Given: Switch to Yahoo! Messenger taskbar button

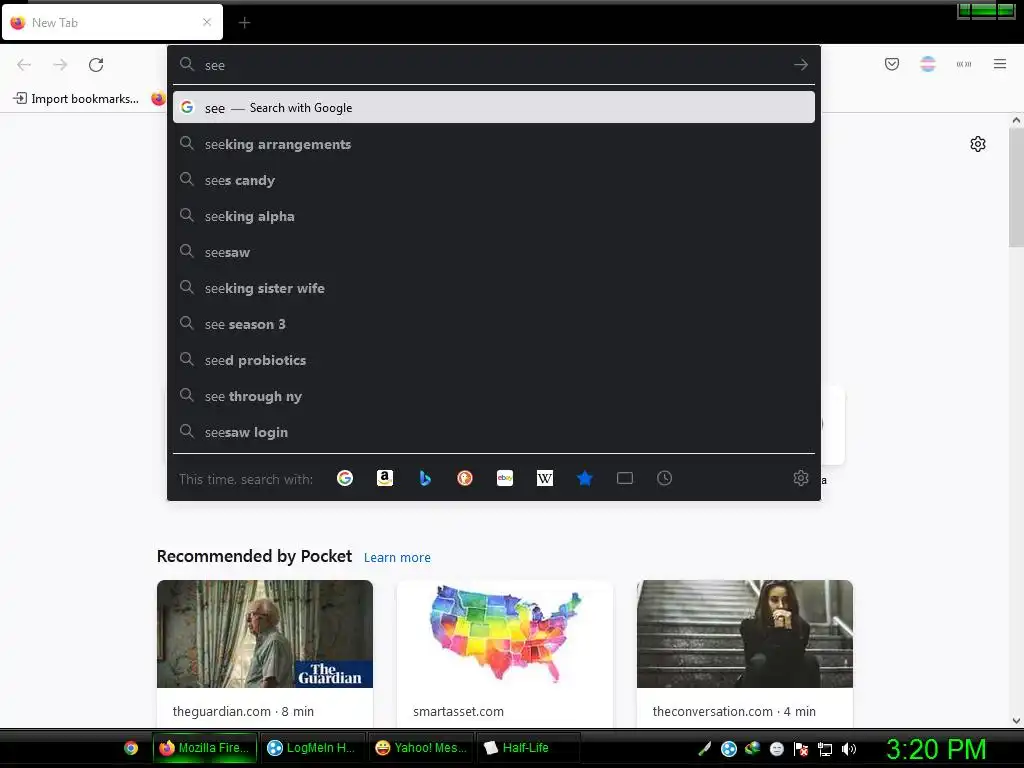Looking at the screenshot, I should (422, 748).
